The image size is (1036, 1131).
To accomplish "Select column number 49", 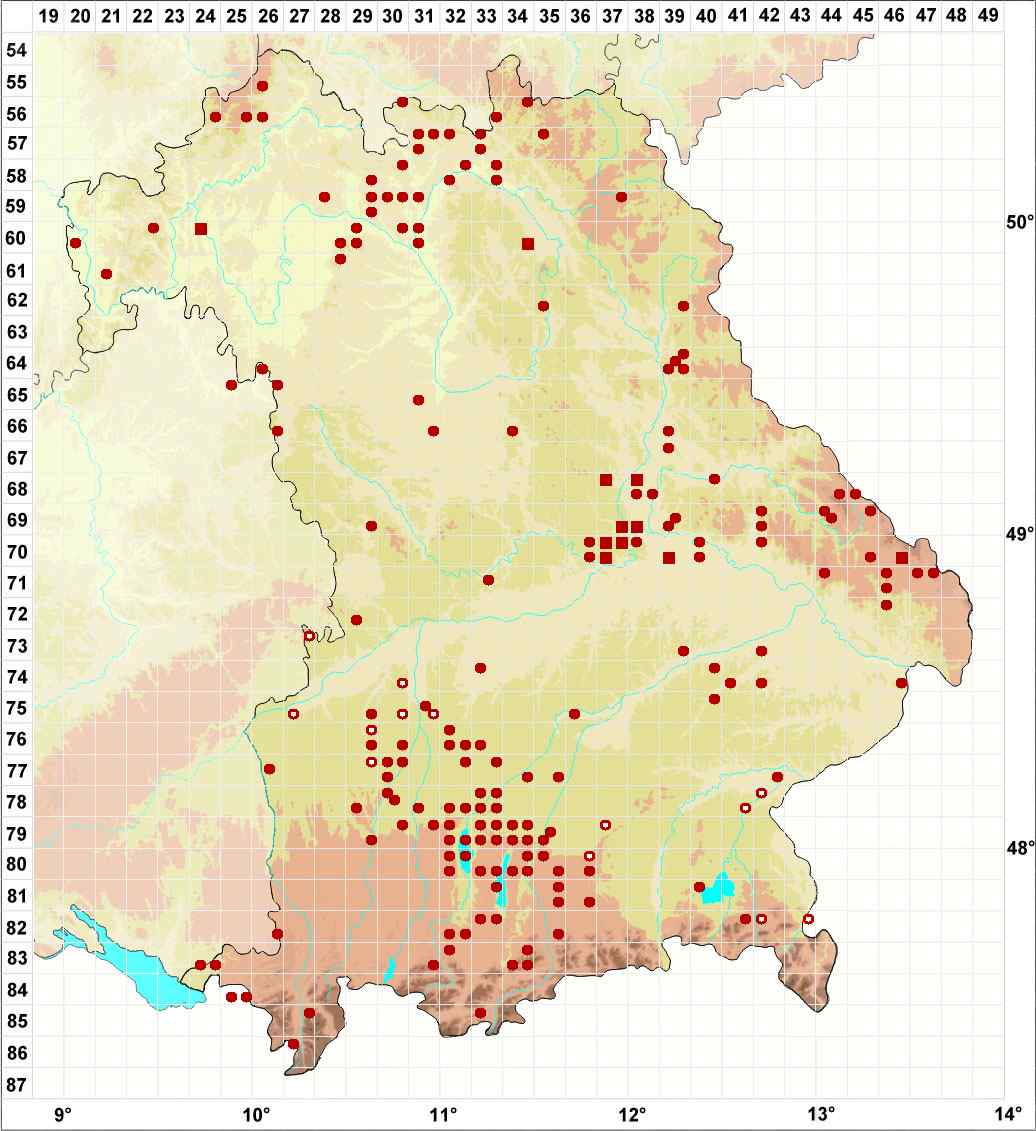I will [x=988, y=15].
